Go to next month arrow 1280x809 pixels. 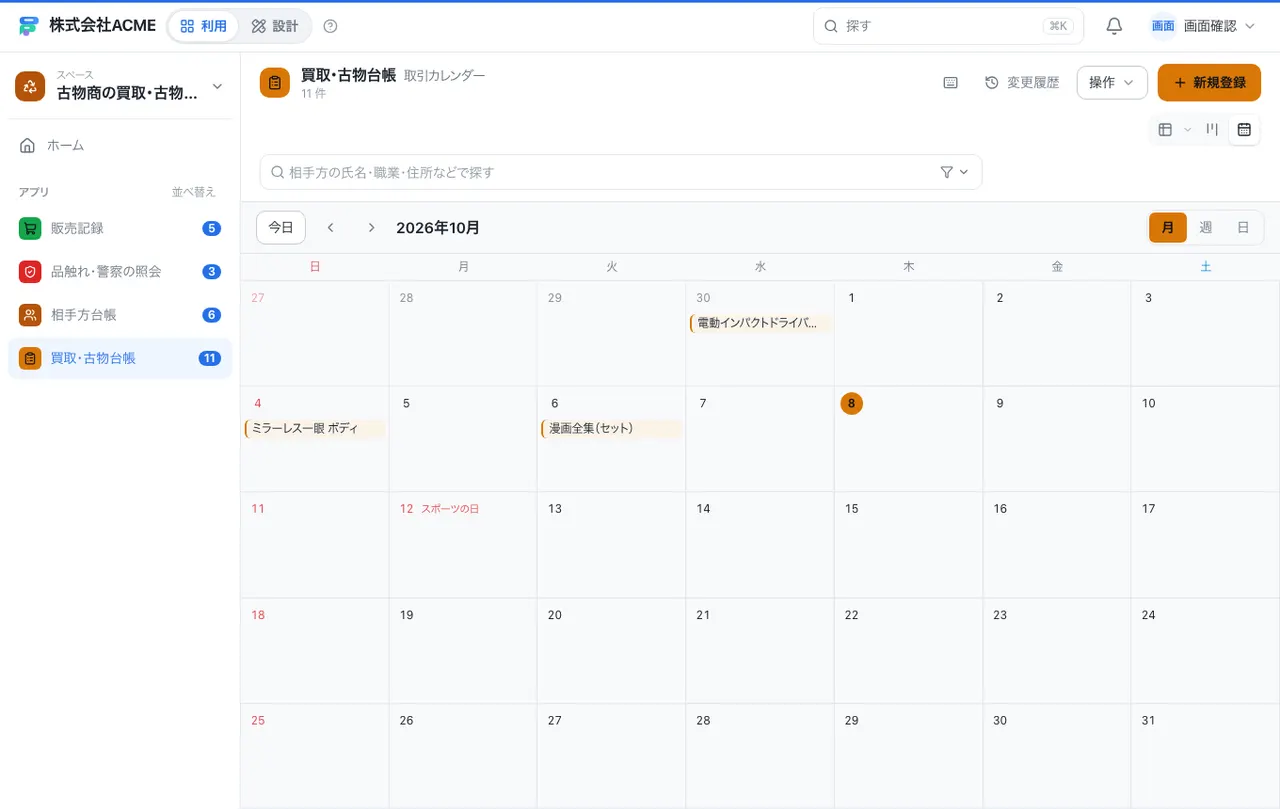(x=371, y=228)
